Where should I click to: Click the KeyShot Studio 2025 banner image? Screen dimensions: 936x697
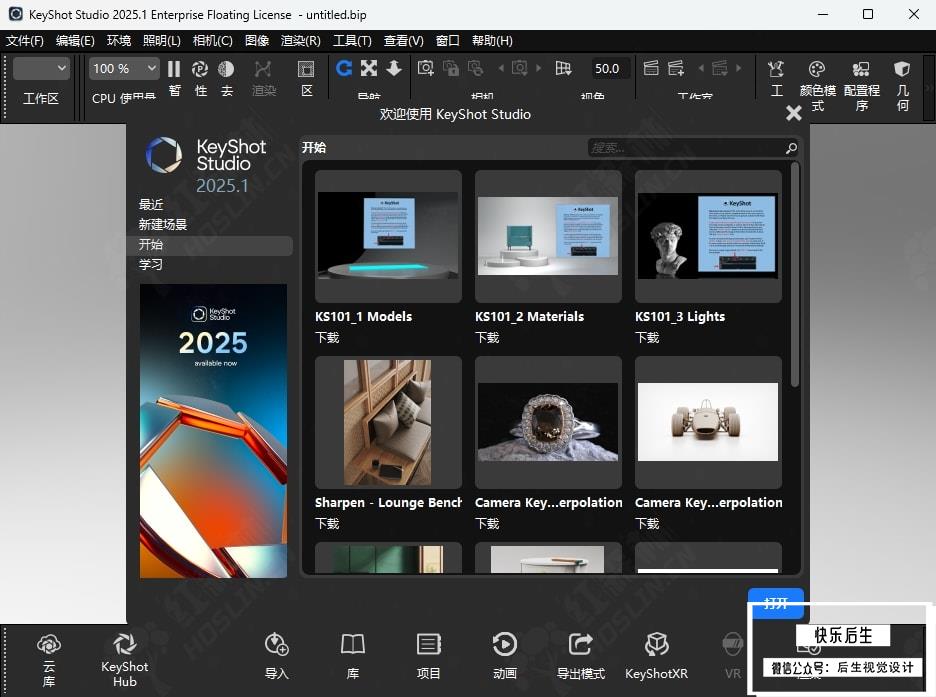(213, 431)
